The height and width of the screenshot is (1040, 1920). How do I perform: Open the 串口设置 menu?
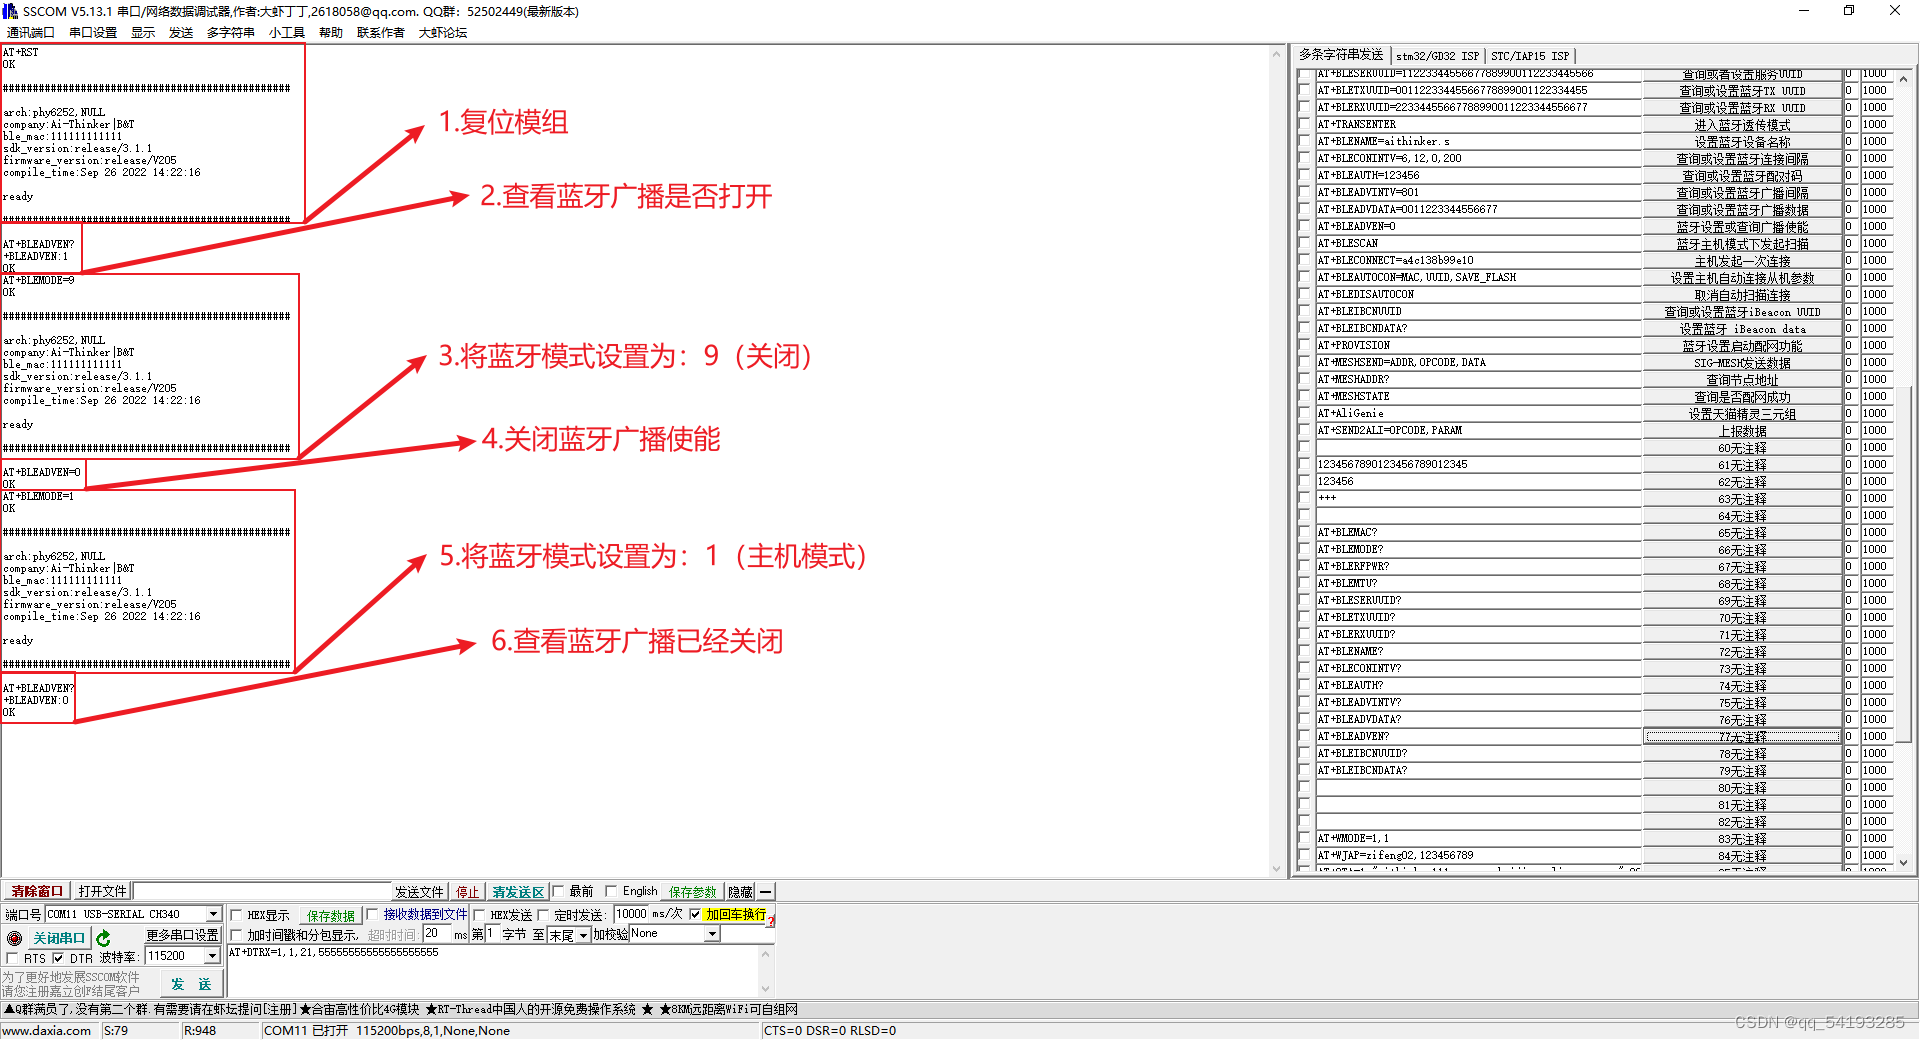coord(93,32)
